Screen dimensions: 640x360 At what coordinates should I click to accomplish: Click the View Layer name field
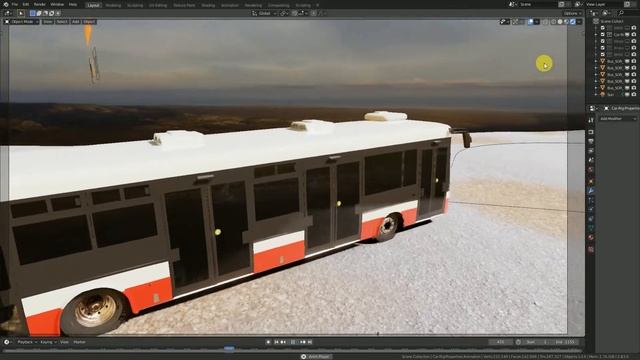[x=604, y=4]
